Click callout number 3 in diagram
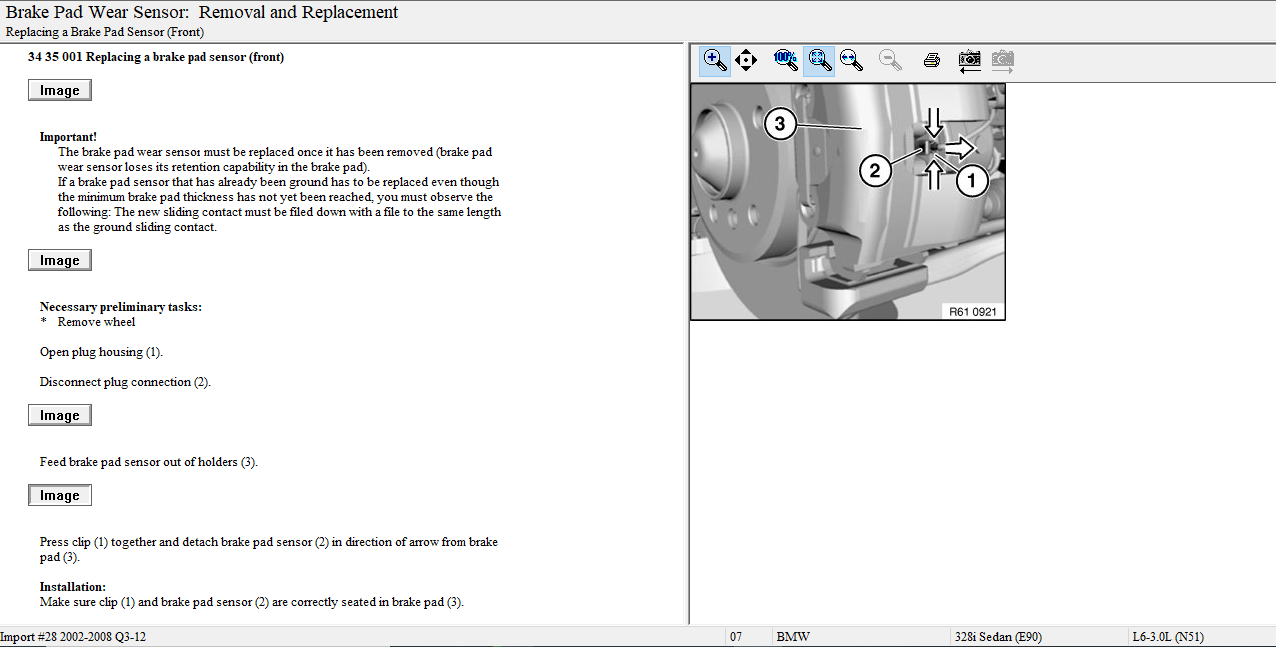This screenshot has width=1276, height=647. [x=780, y=125]
